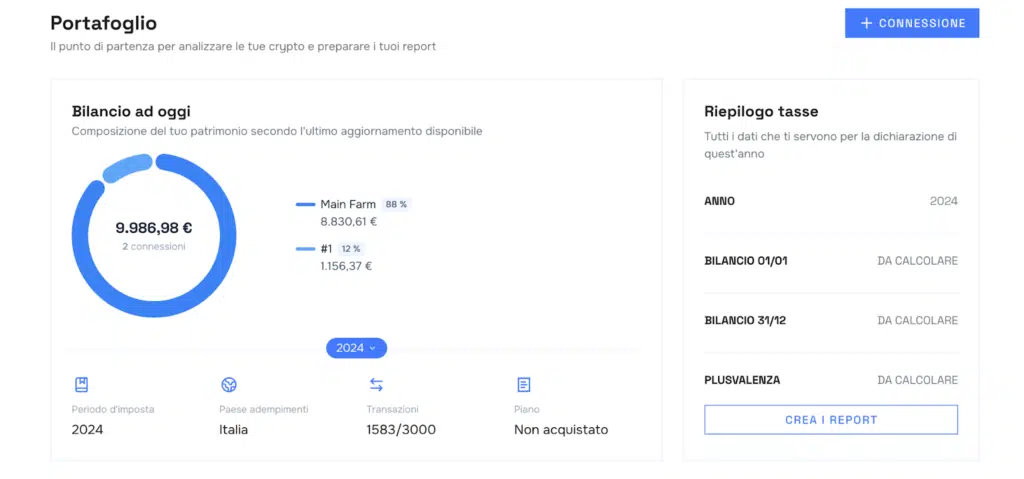Click the #1 connection legend line marker

305,249
